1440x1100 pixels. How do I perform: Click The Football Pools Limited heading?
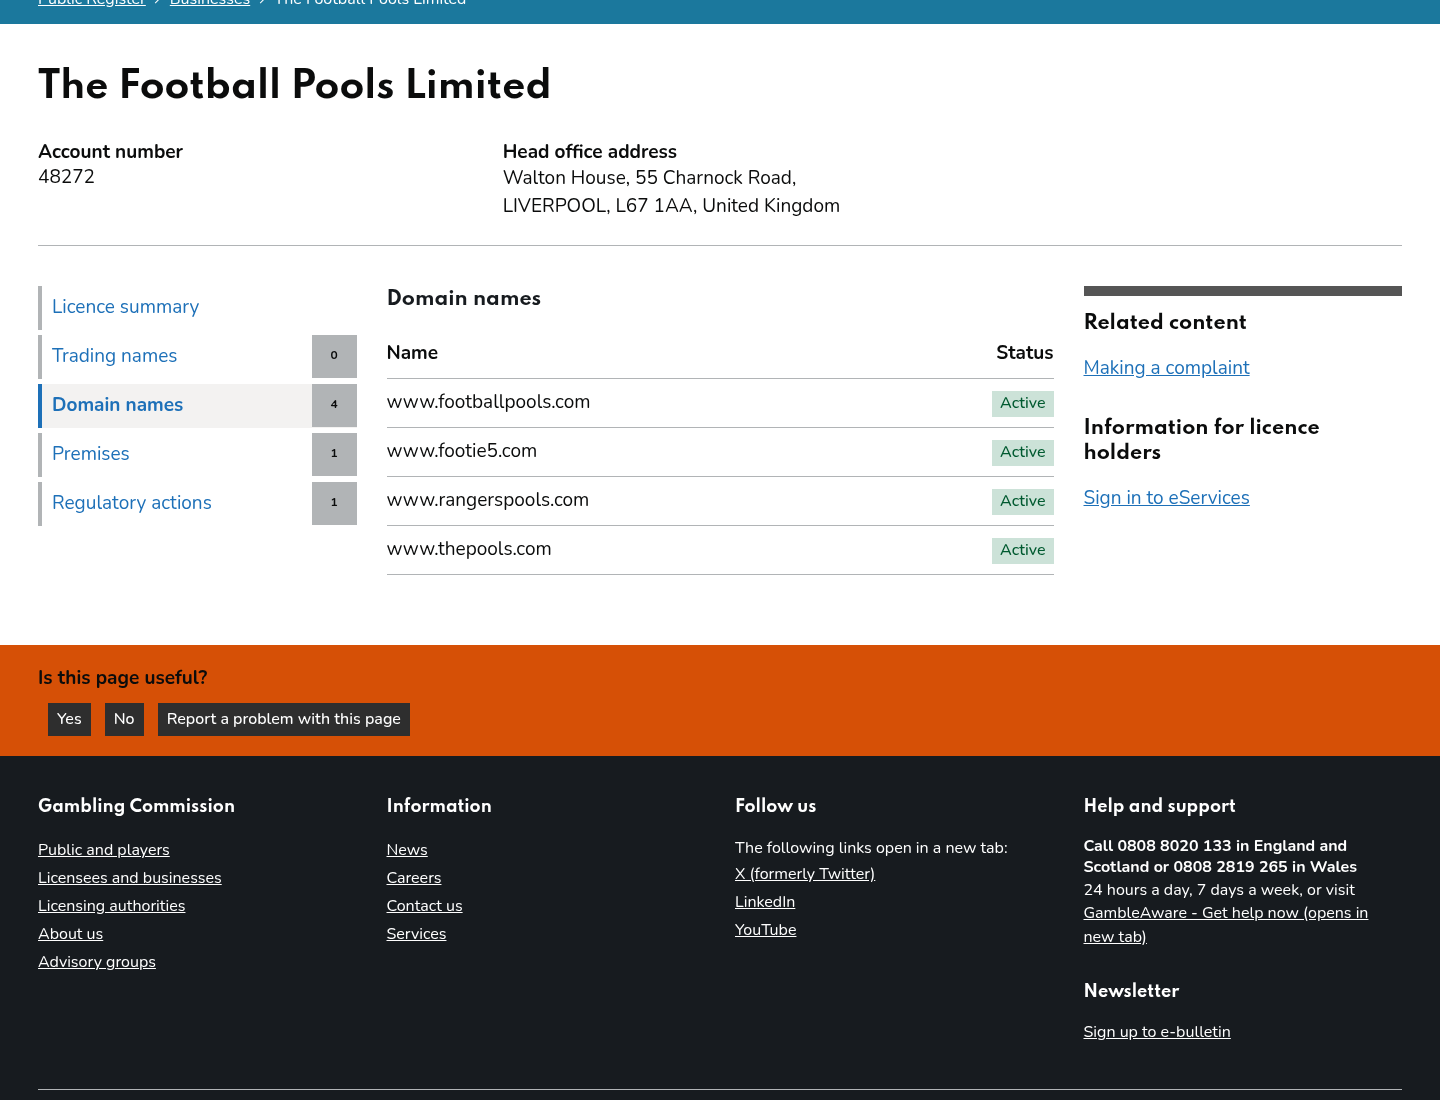(x=294, y=86)
